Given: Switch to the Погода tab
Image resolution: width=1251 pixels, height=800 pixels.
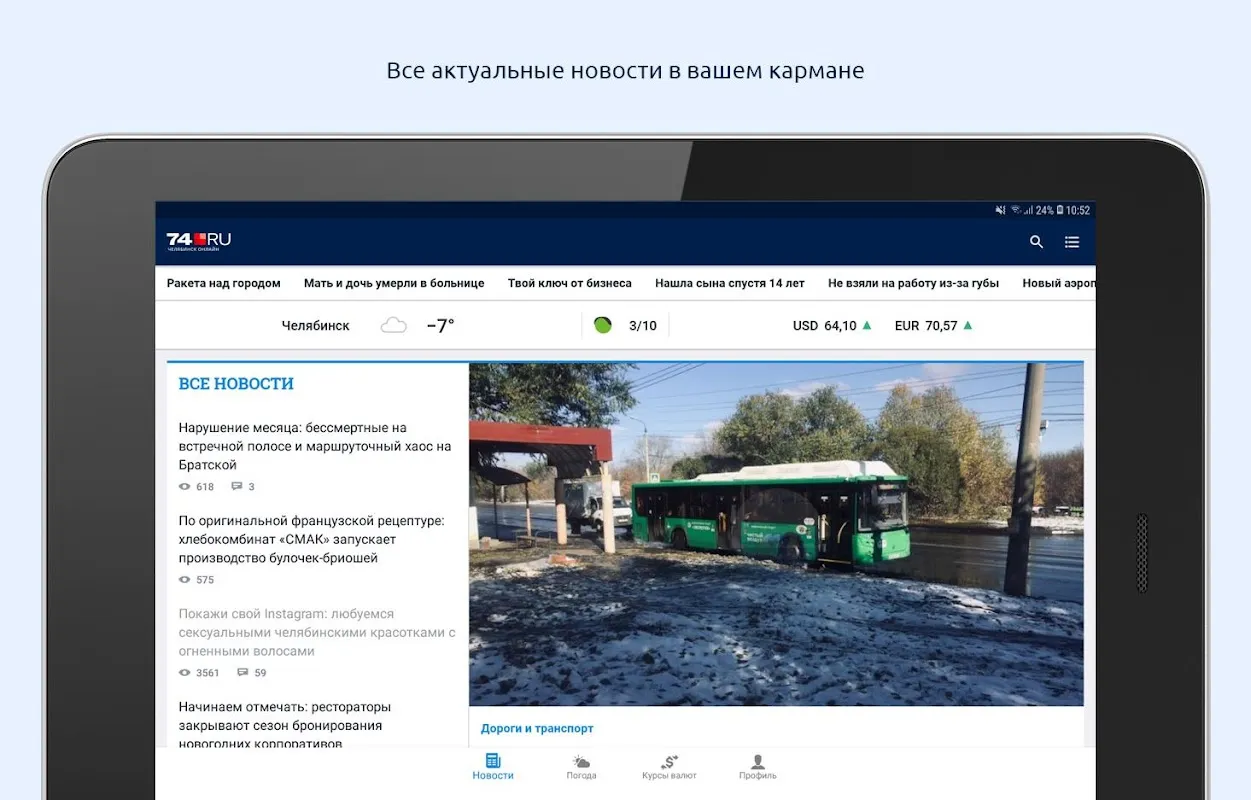Looking at the screenshot, I should [581, 767].
